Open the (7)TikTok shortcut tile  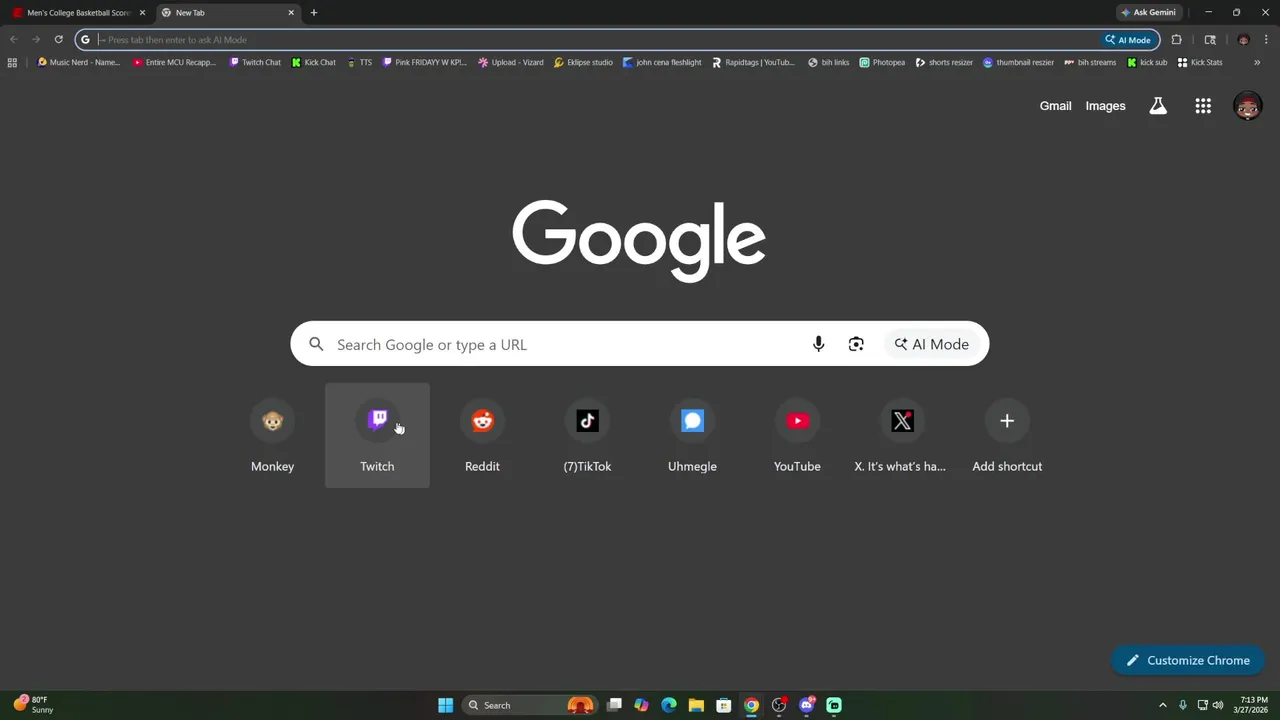587,435
